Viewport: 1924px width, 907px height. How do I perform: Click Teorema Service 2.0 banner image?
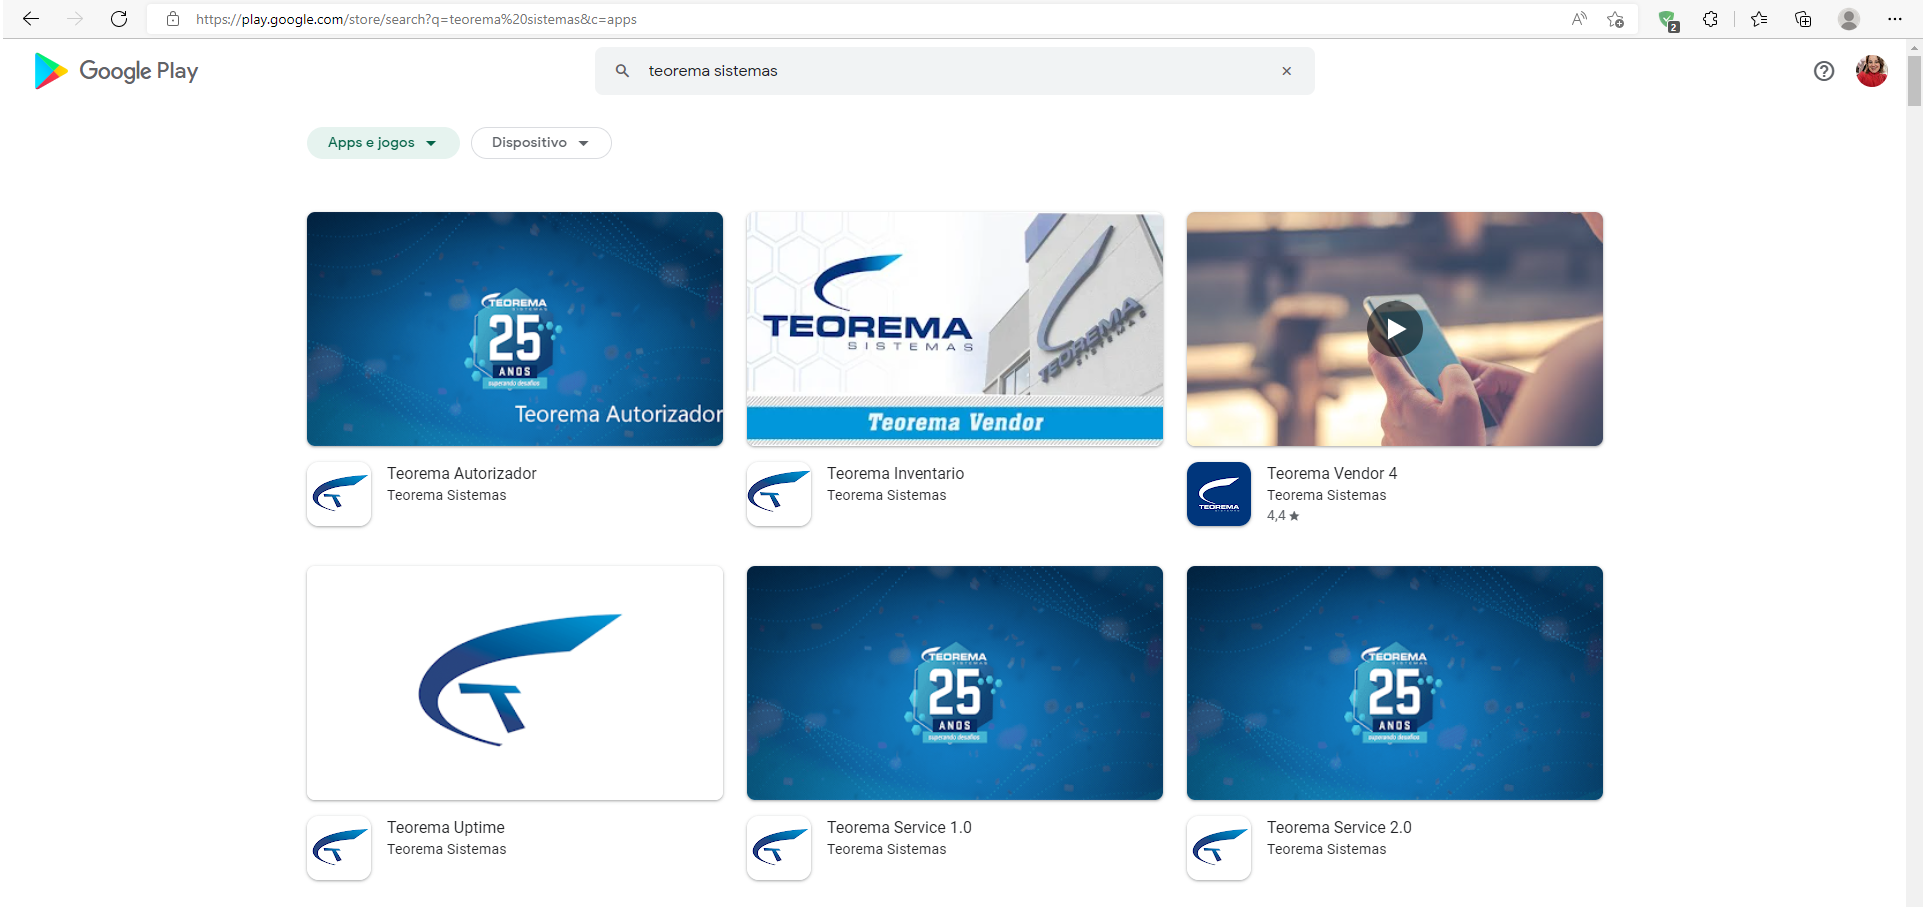[1395, 683]
